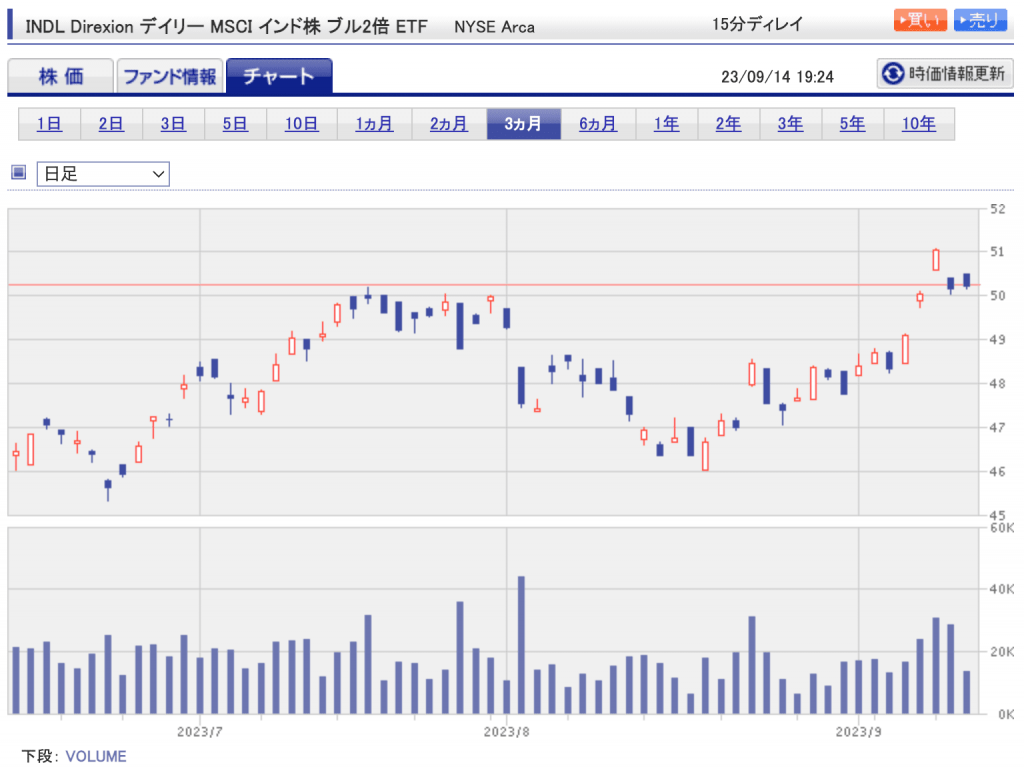Click the 15分ディレイ delay notice
This screenshot has height=771, width=1024.
758,24
